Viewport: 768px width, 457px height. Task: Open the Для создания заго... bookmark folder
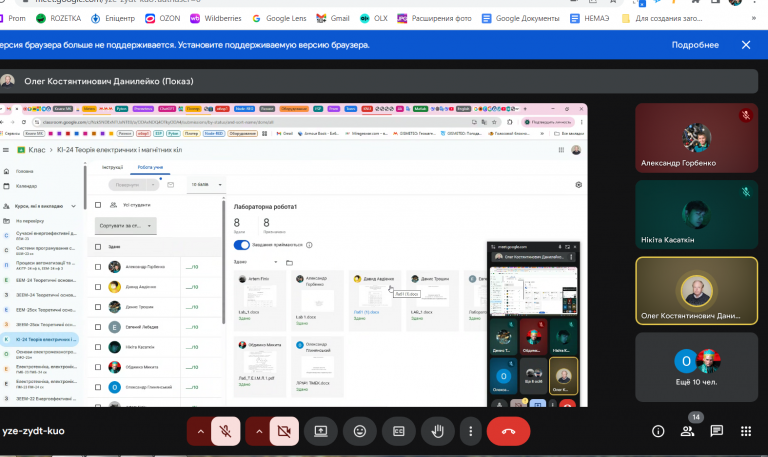(662, 19)
